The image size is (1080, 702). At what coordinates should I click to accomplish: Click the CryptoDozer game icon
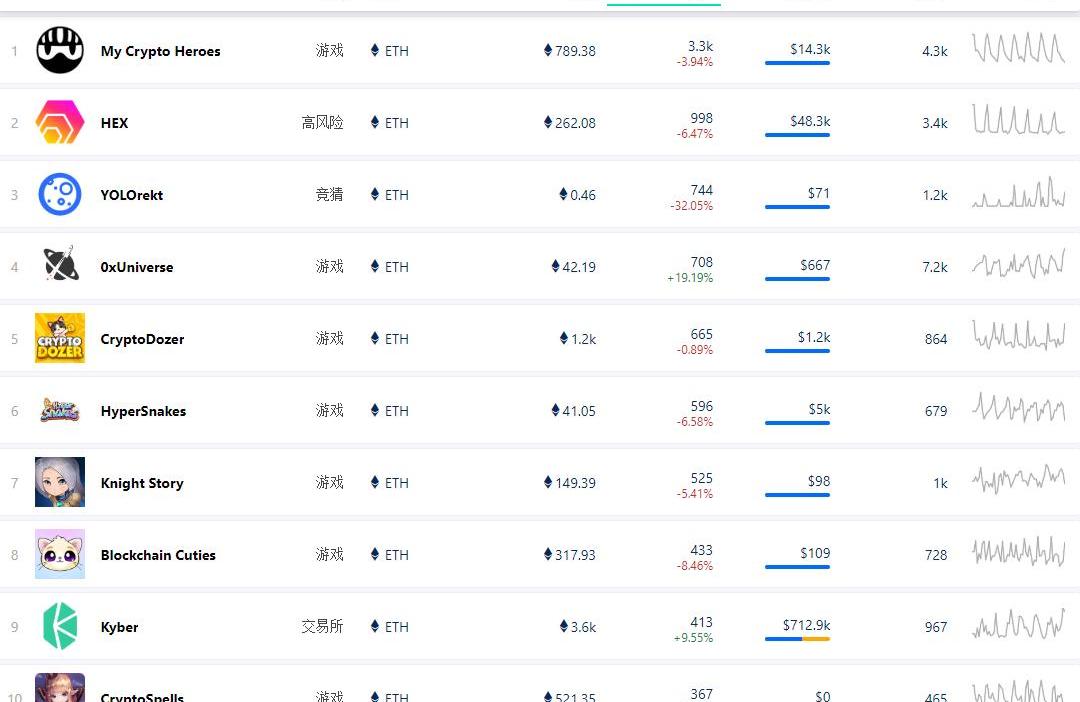(x=60, y=339)
